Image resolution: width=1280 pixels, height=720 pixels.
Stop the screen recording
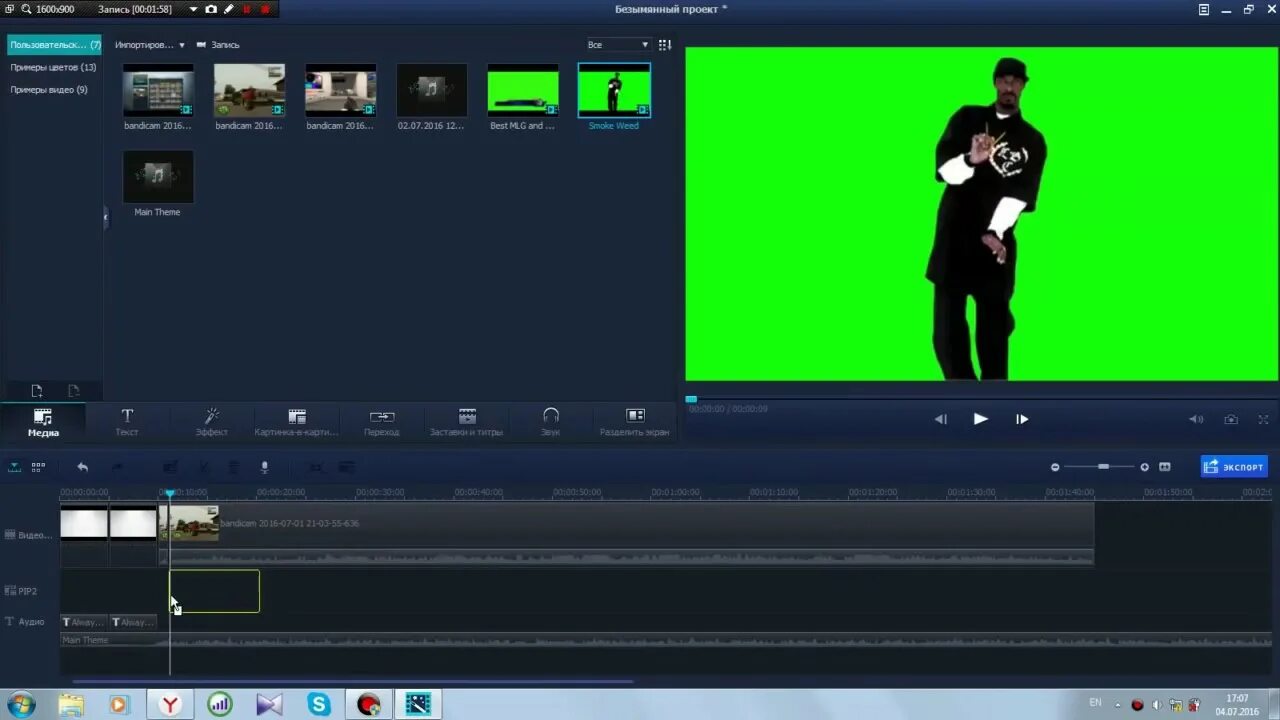pos(265,9)
